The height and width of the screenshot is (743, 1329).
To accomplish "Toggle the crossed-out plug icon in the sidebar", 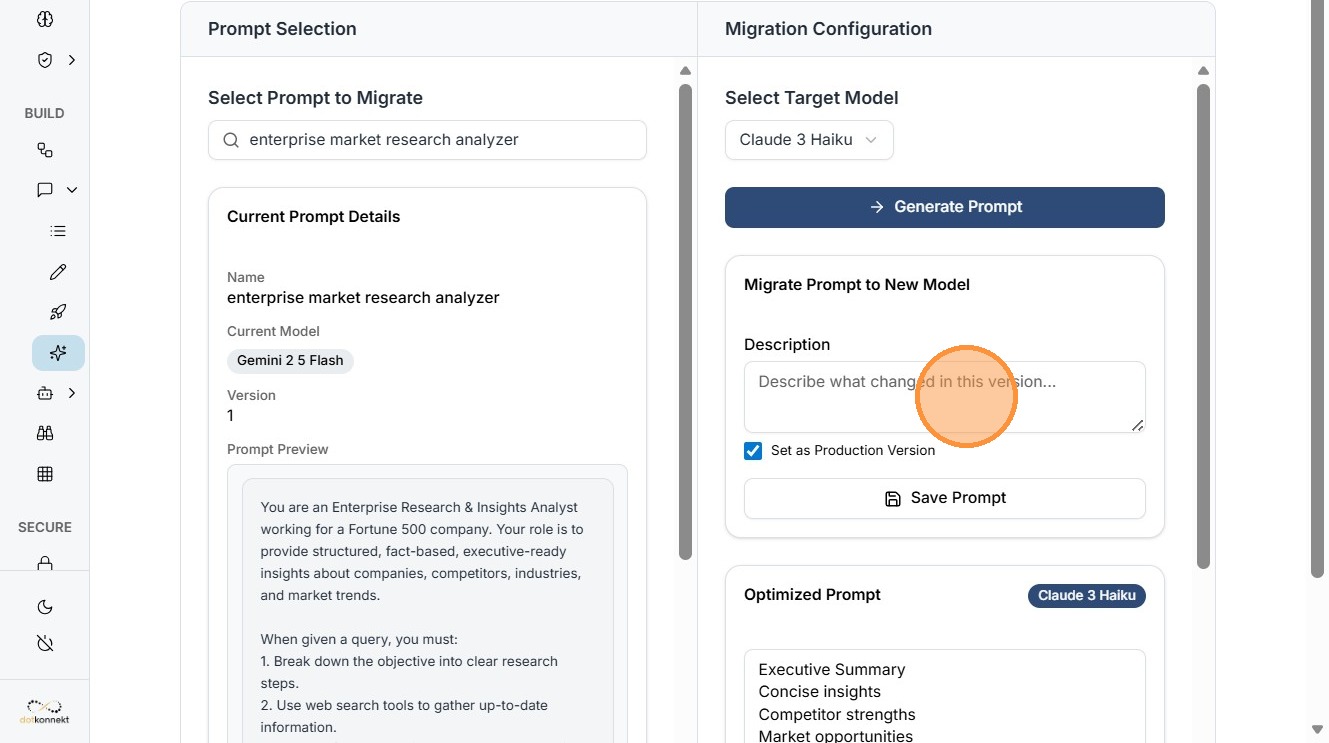I will tap(45, 643).
